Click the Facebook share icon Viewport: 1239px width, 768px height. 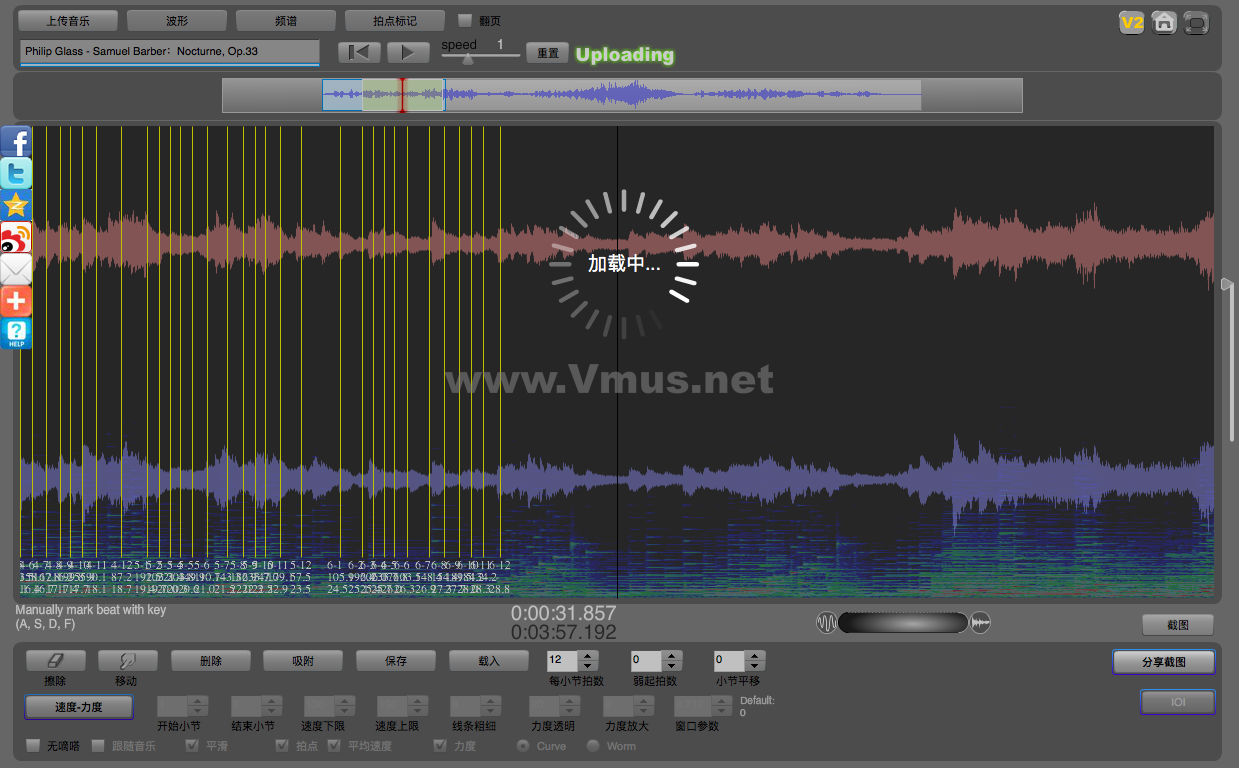tap(16, 142)
